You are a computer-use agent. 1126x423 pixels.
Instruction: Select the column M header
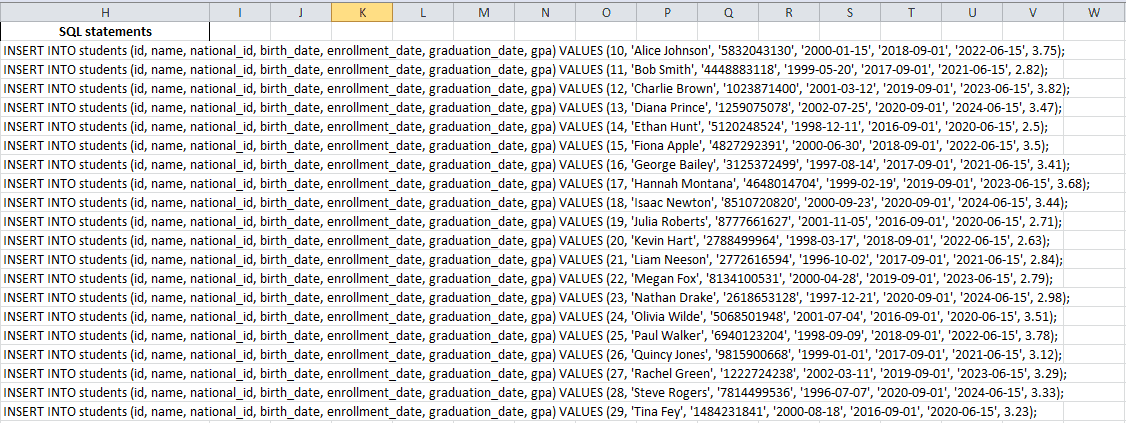(x=483, y=12)
